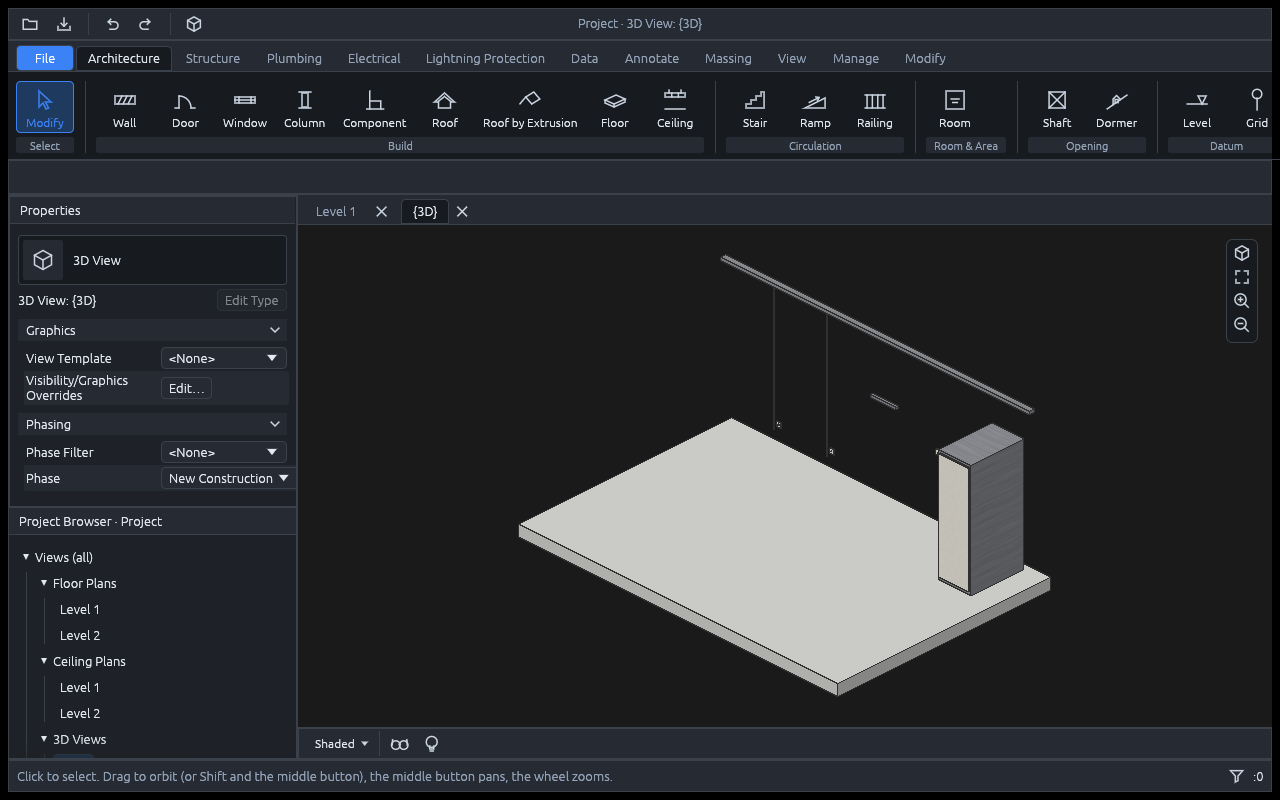Click the Edit Type button
The height and width of the screenshot is (800, 1280).
pos(251,300)
